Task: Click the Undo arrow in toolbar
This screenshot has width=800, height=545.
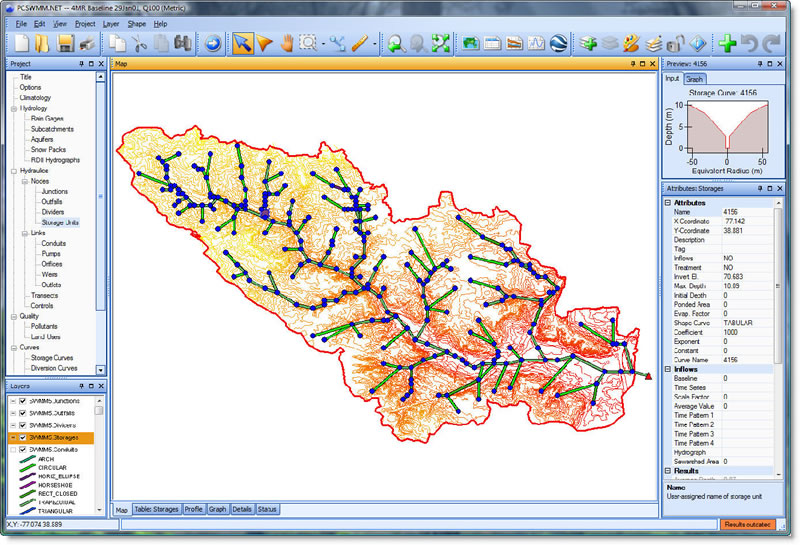Action: (x=752, y=43)
